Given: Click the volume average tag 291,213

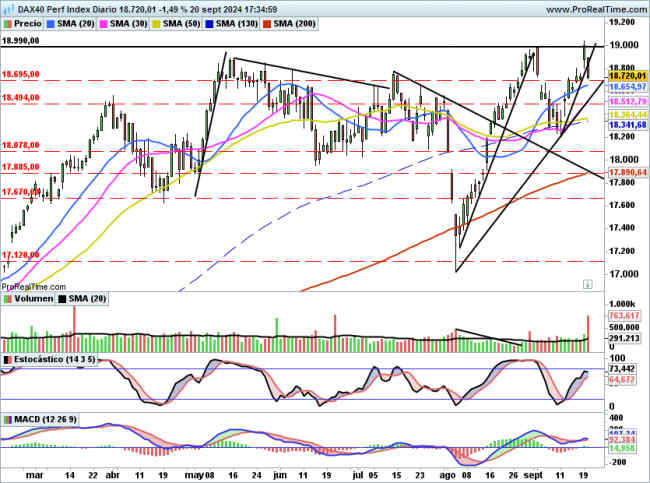Looking at the screenshot, I should pos(624,338).
